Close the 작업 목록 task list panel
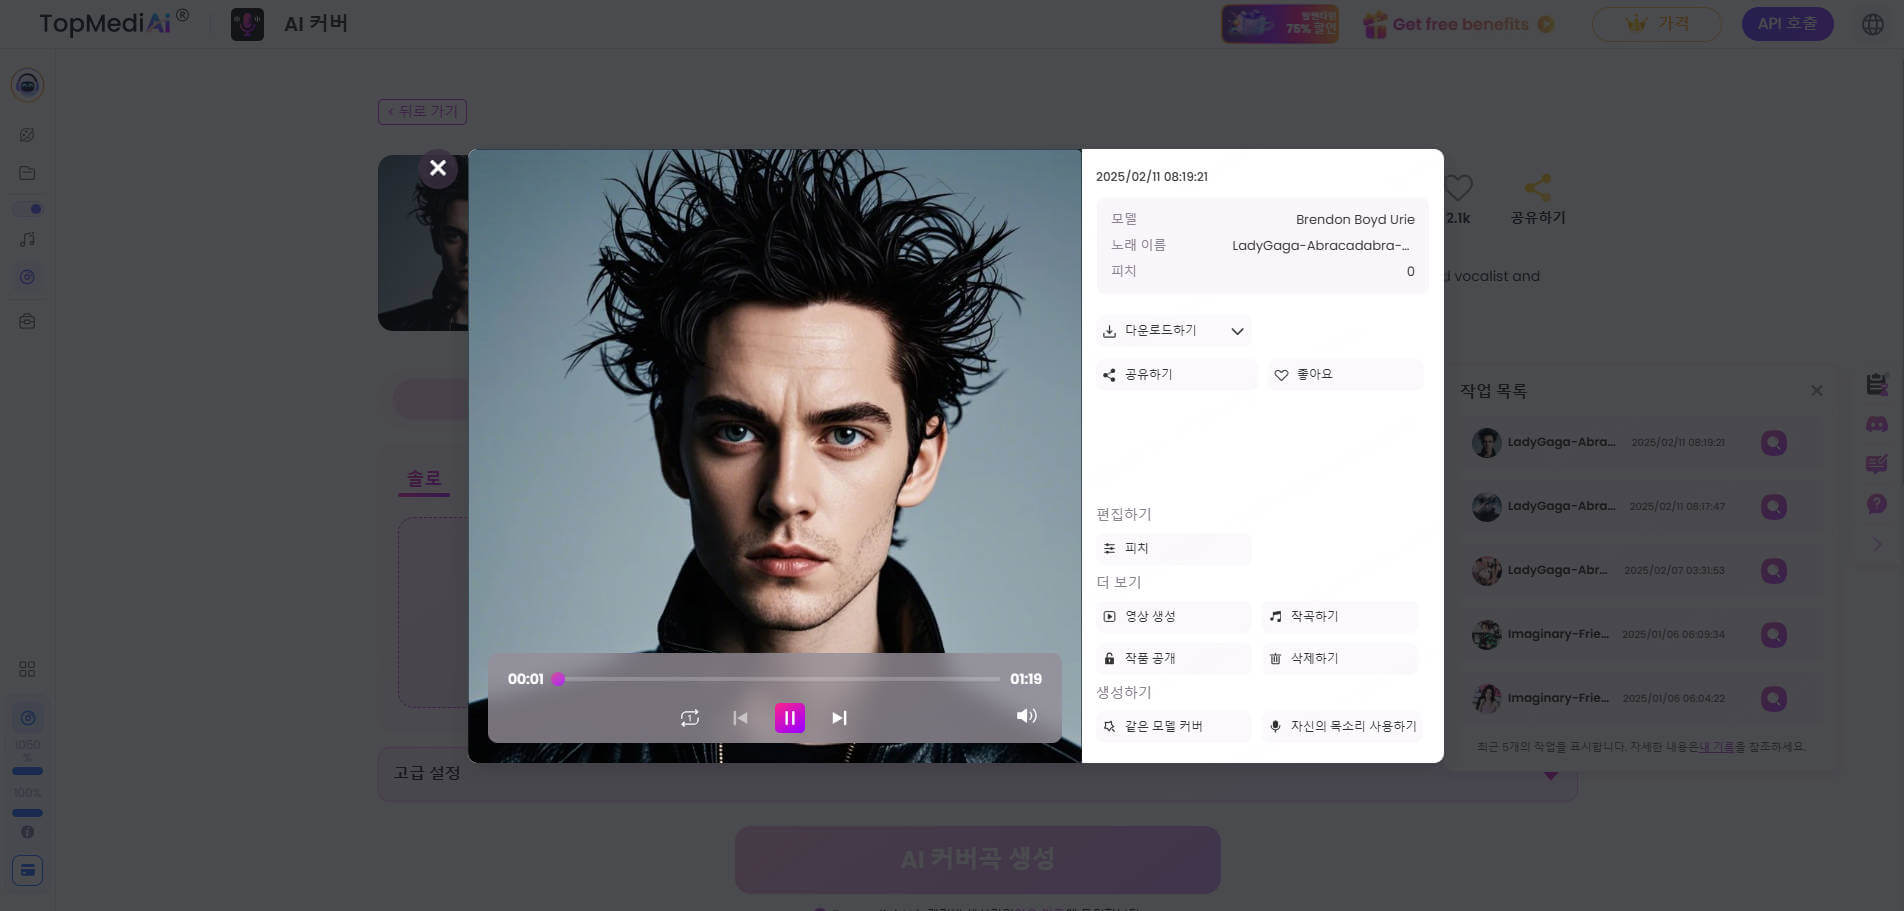The height and width of the screenshot is (911, 1904). (x=1817, y=391)
